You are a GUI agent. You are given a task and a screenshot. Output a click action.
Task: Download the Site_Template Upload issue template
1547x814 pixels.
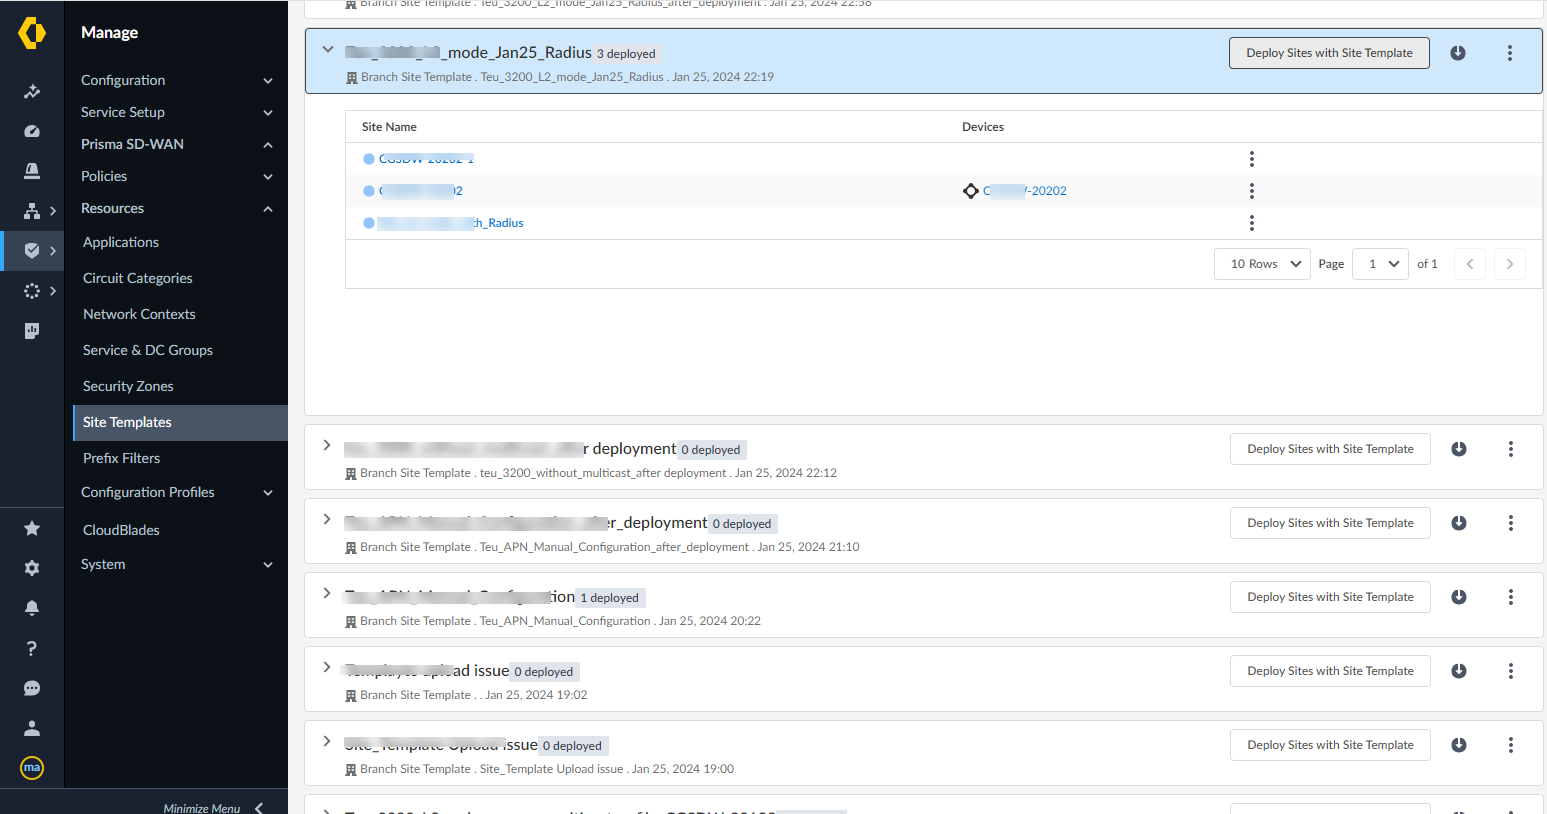point(1459,745)
